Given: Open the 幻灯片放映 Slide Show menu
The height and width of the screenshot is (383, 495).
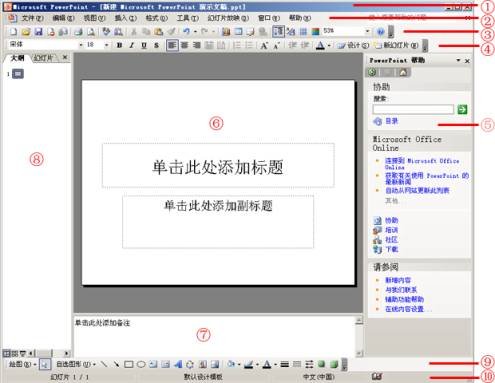Looking at the screenshot, I should coord(228,18).
